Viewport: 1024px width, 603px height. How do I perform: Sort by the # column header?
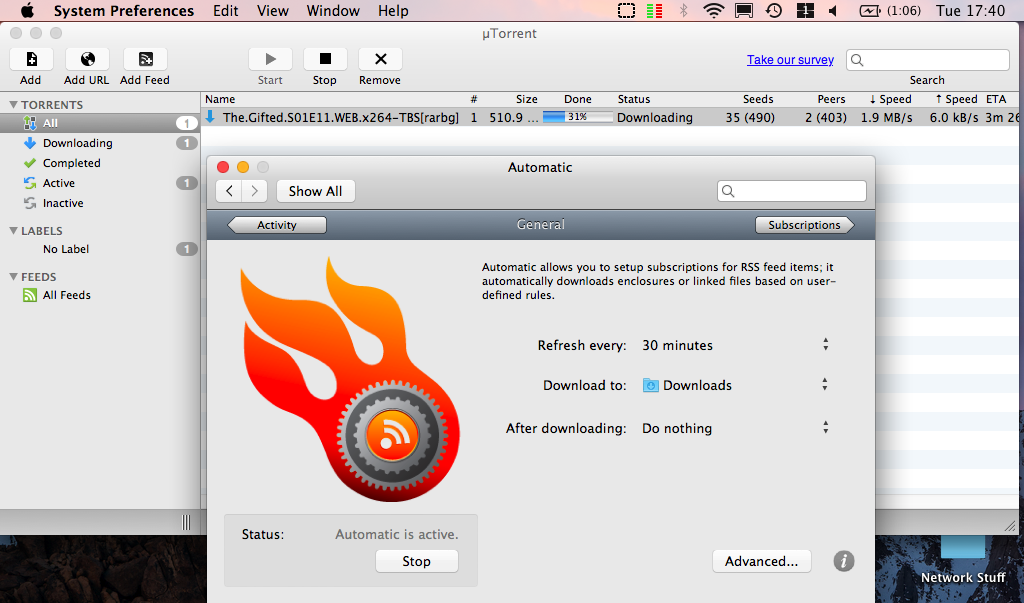[x=473, y=99]
